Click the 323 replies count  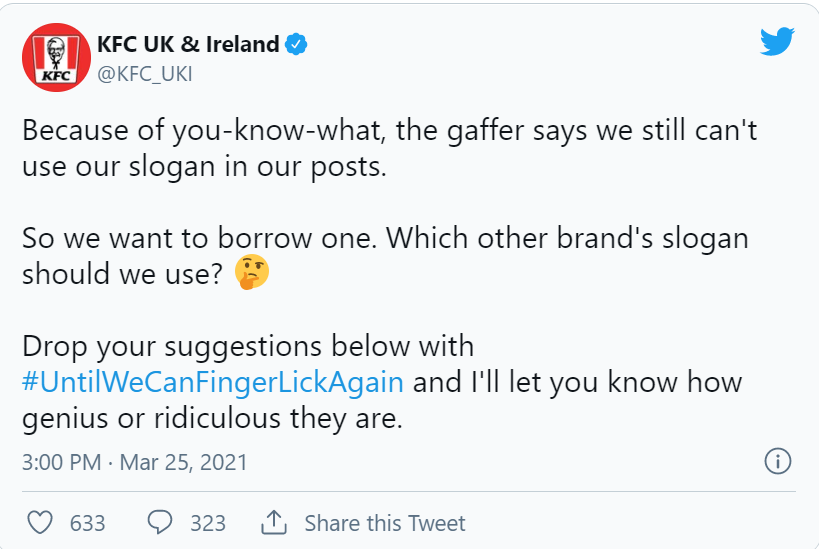coord(208,523)
